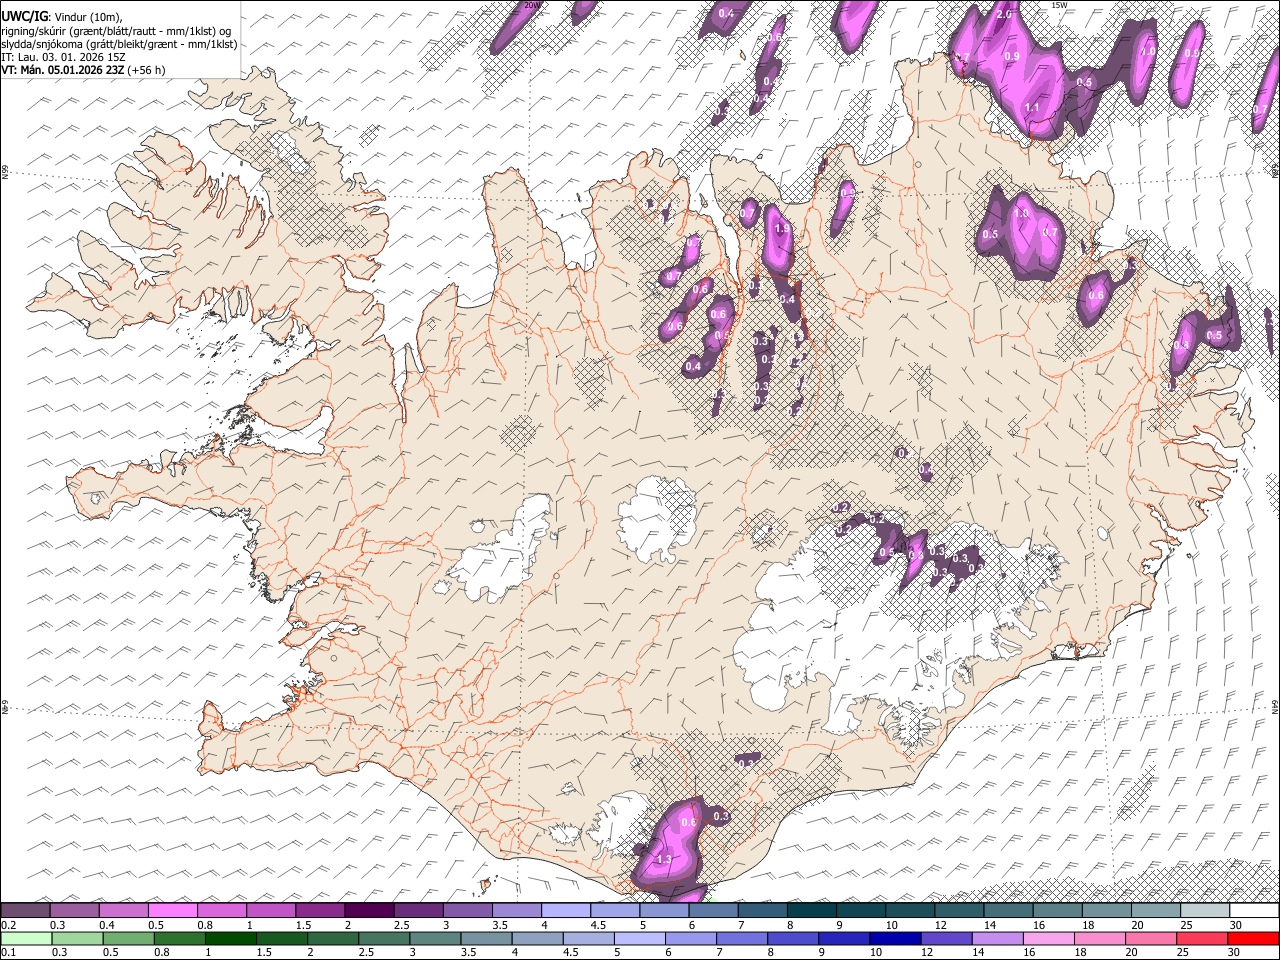
Task: Click the '(+56 h)' forecast offset text
Action: pyautogui.click(x=146, y=70)
